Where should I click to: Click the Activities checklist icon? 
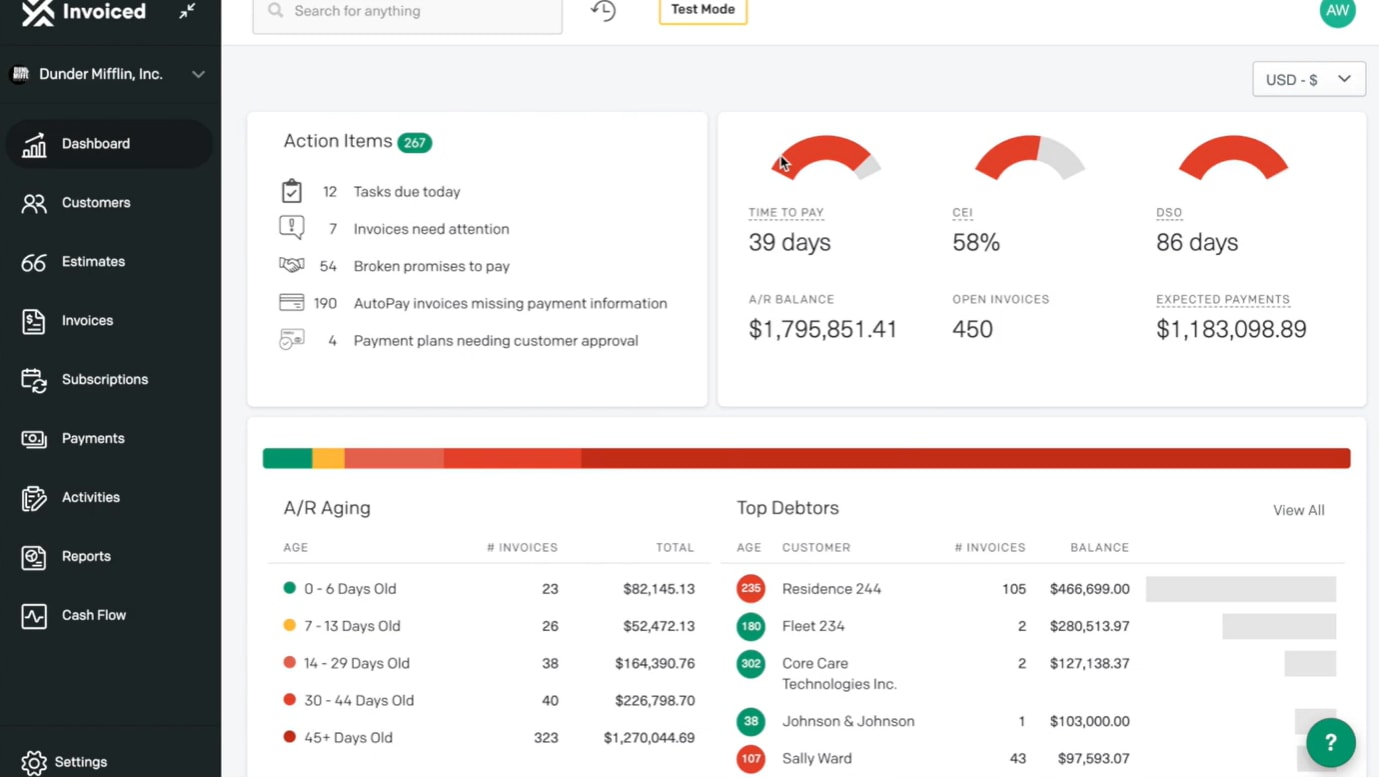34,498
